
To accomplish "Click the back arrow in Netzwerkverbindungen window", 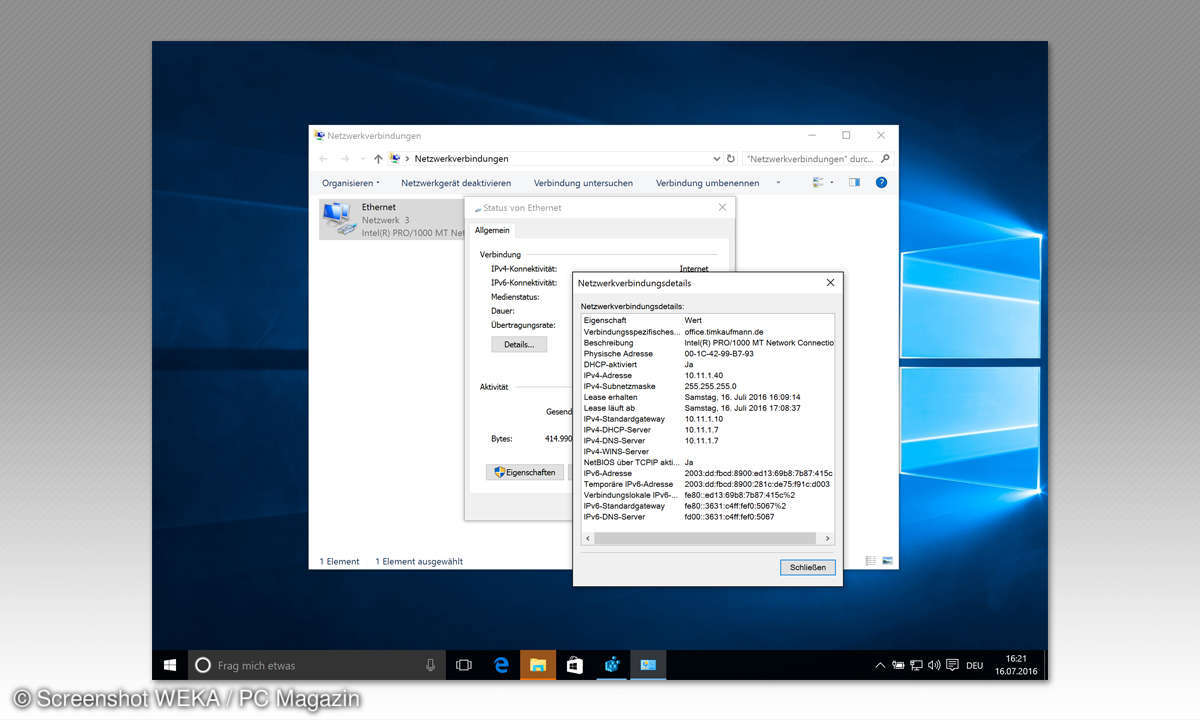I will [323, 159].
